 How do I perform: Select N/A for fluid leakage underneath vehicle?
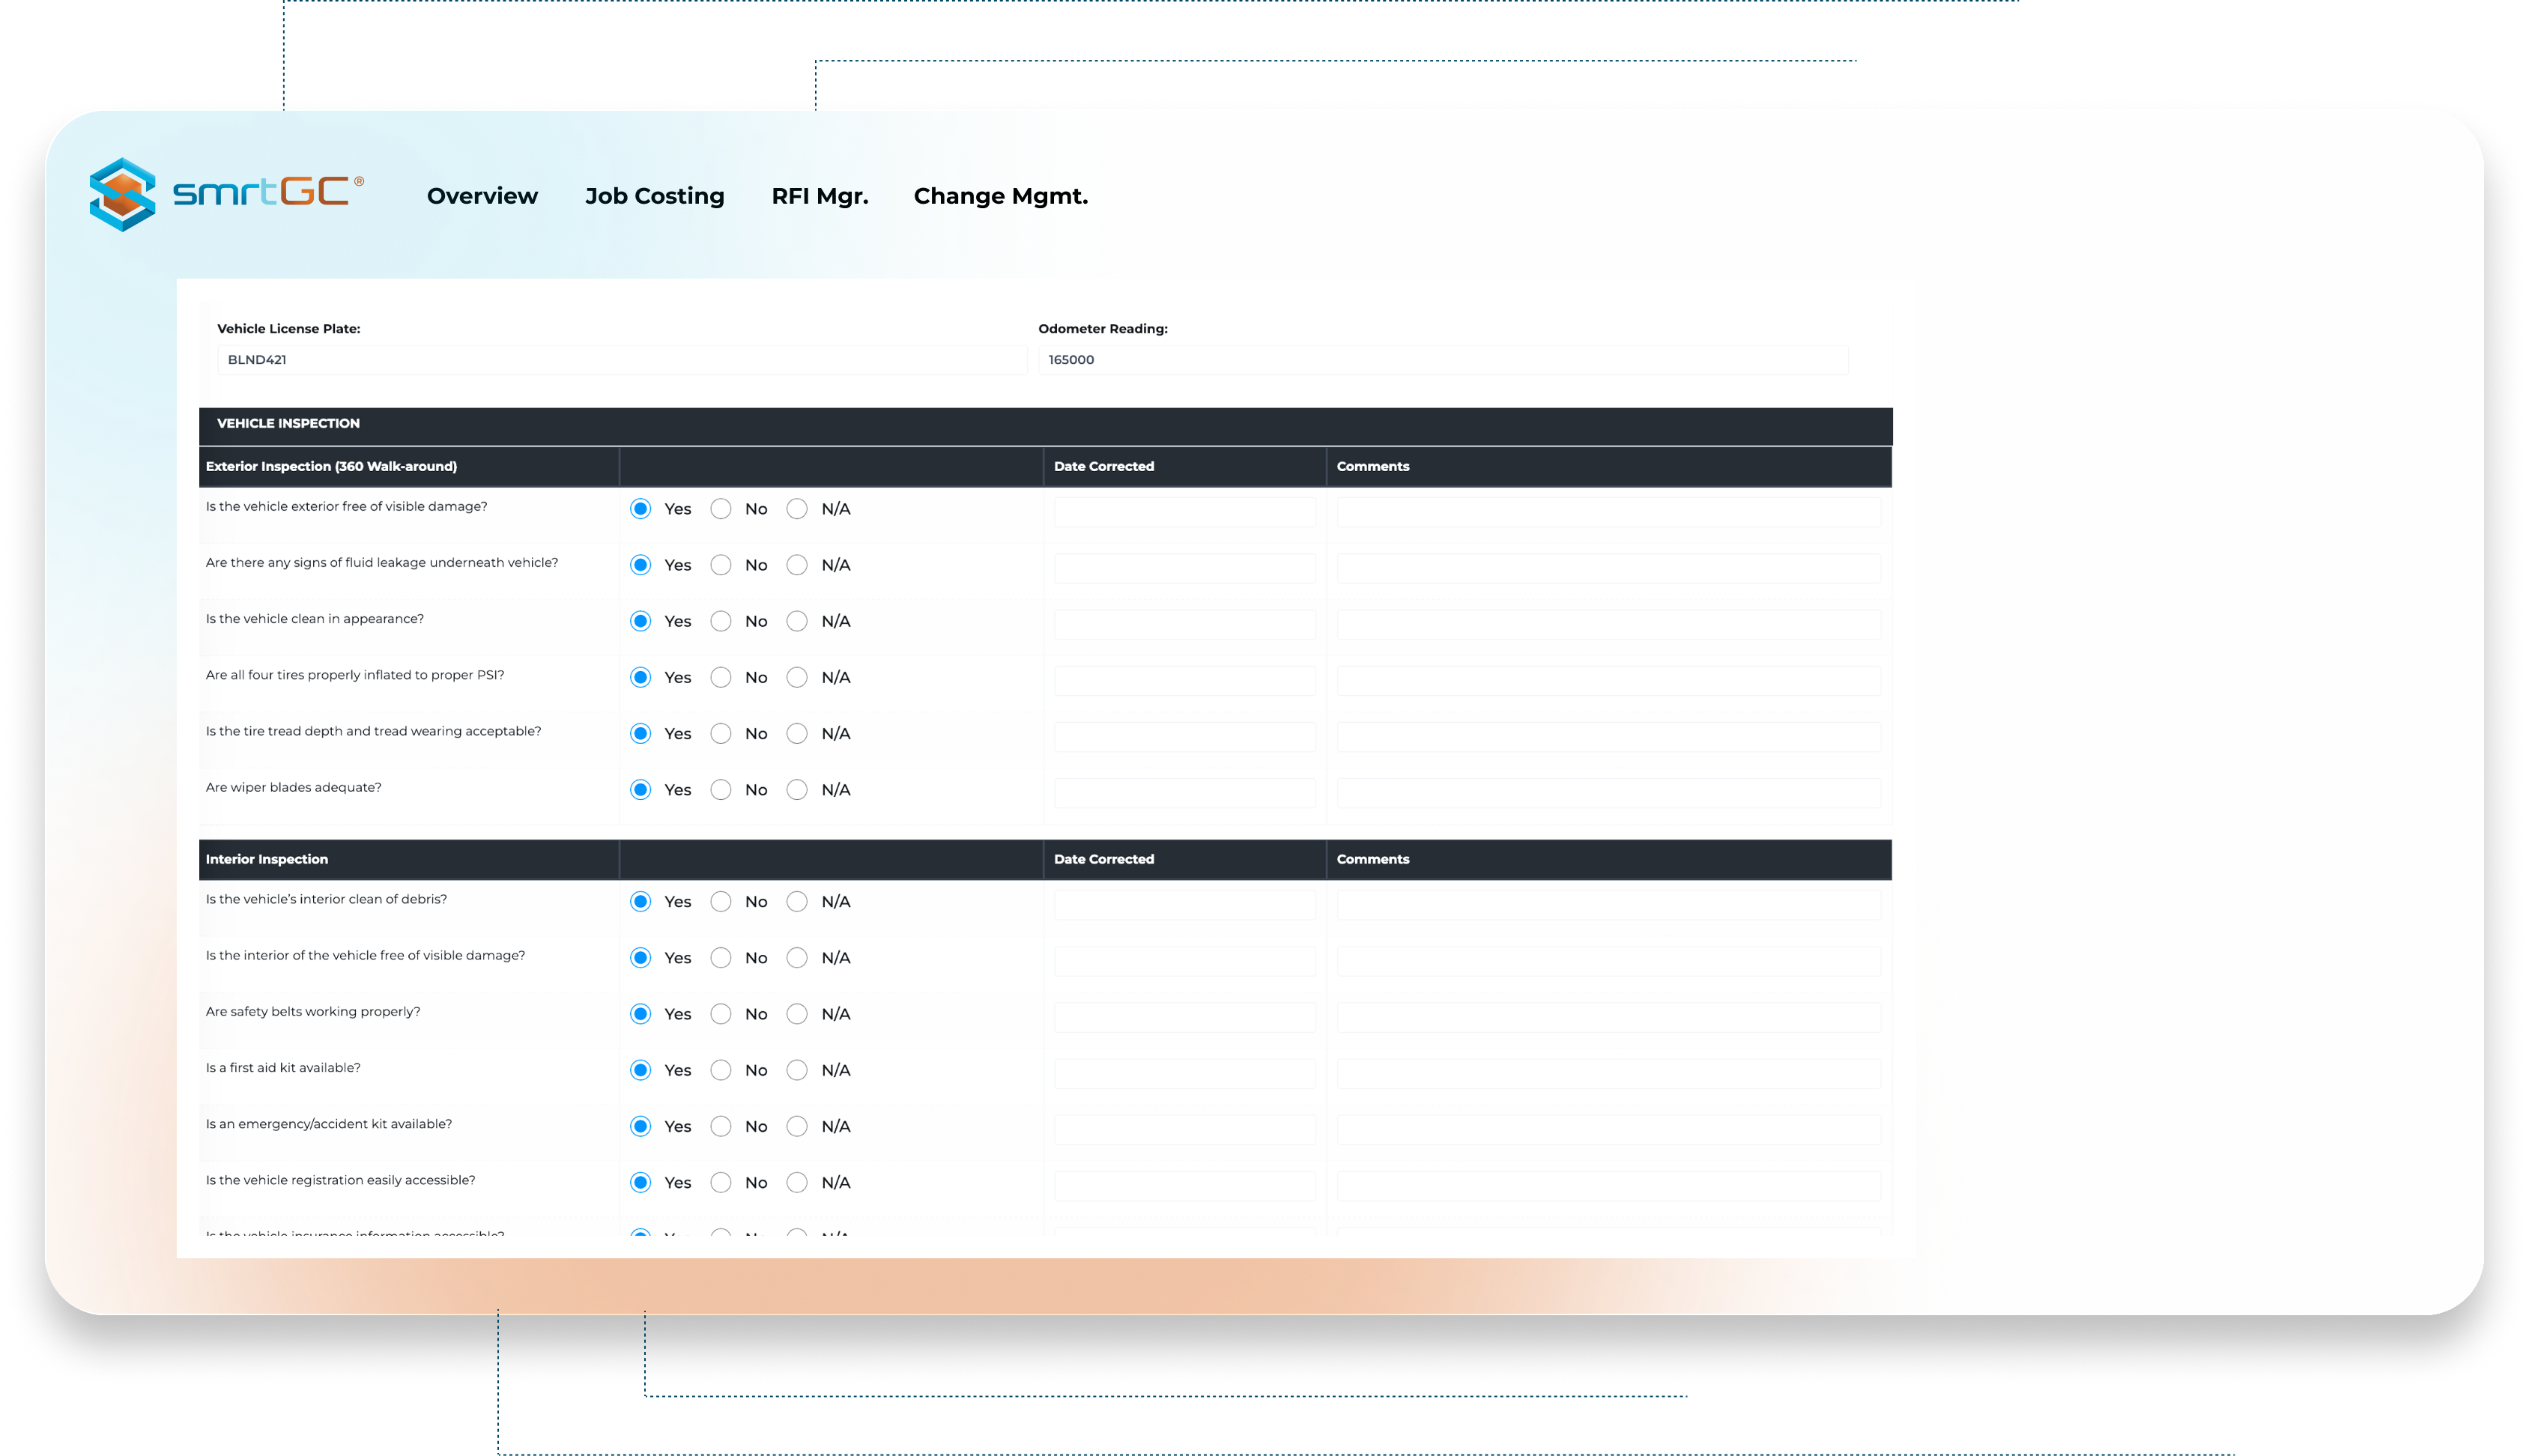click(796, 565)
